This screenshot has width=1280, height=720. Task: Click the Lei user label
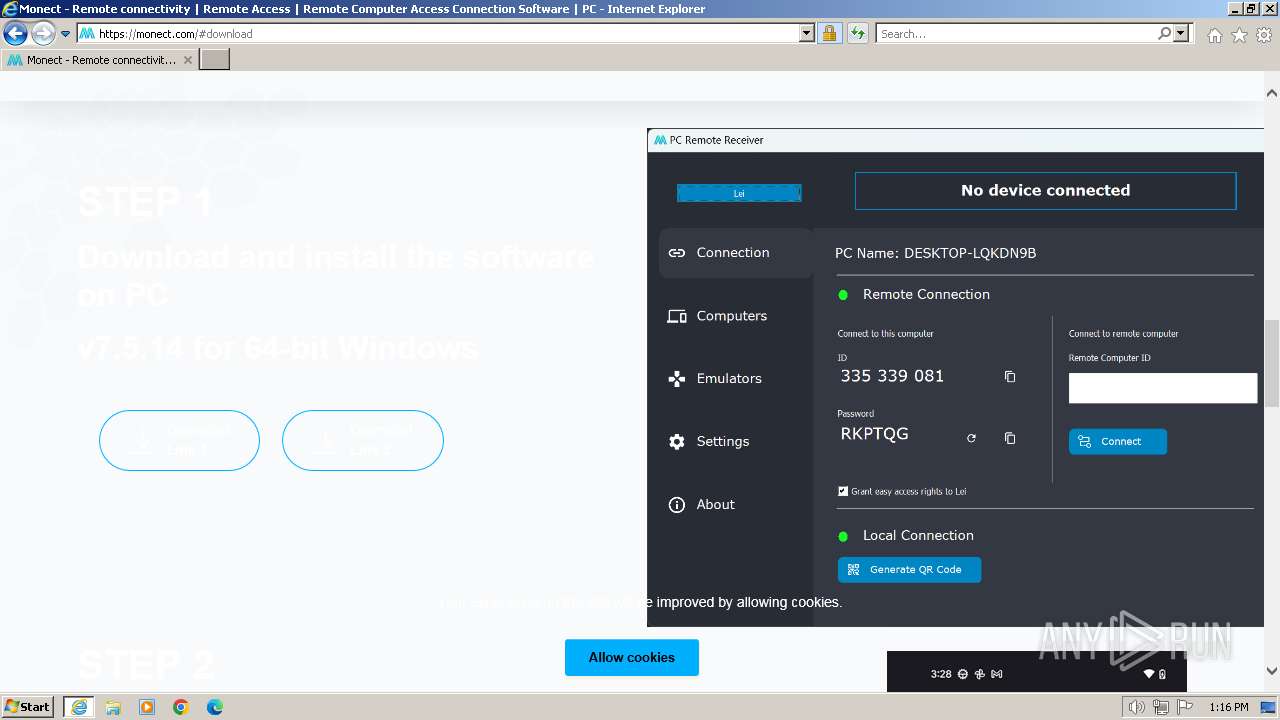739,193
